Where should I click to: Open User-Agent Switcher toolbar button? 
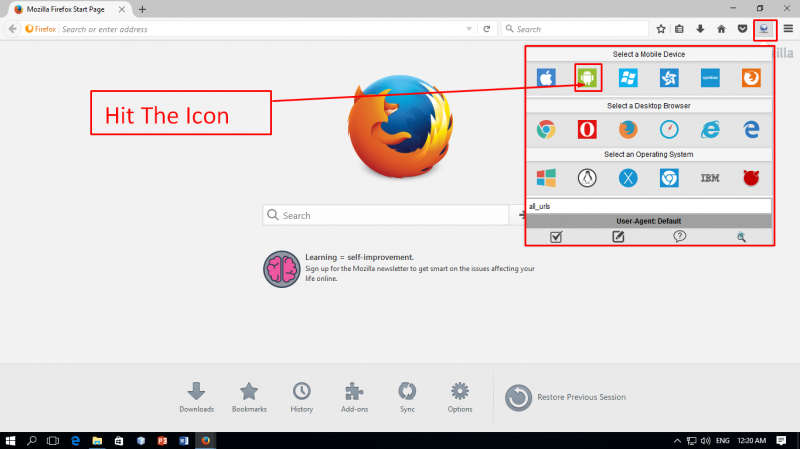click(764, 29)
